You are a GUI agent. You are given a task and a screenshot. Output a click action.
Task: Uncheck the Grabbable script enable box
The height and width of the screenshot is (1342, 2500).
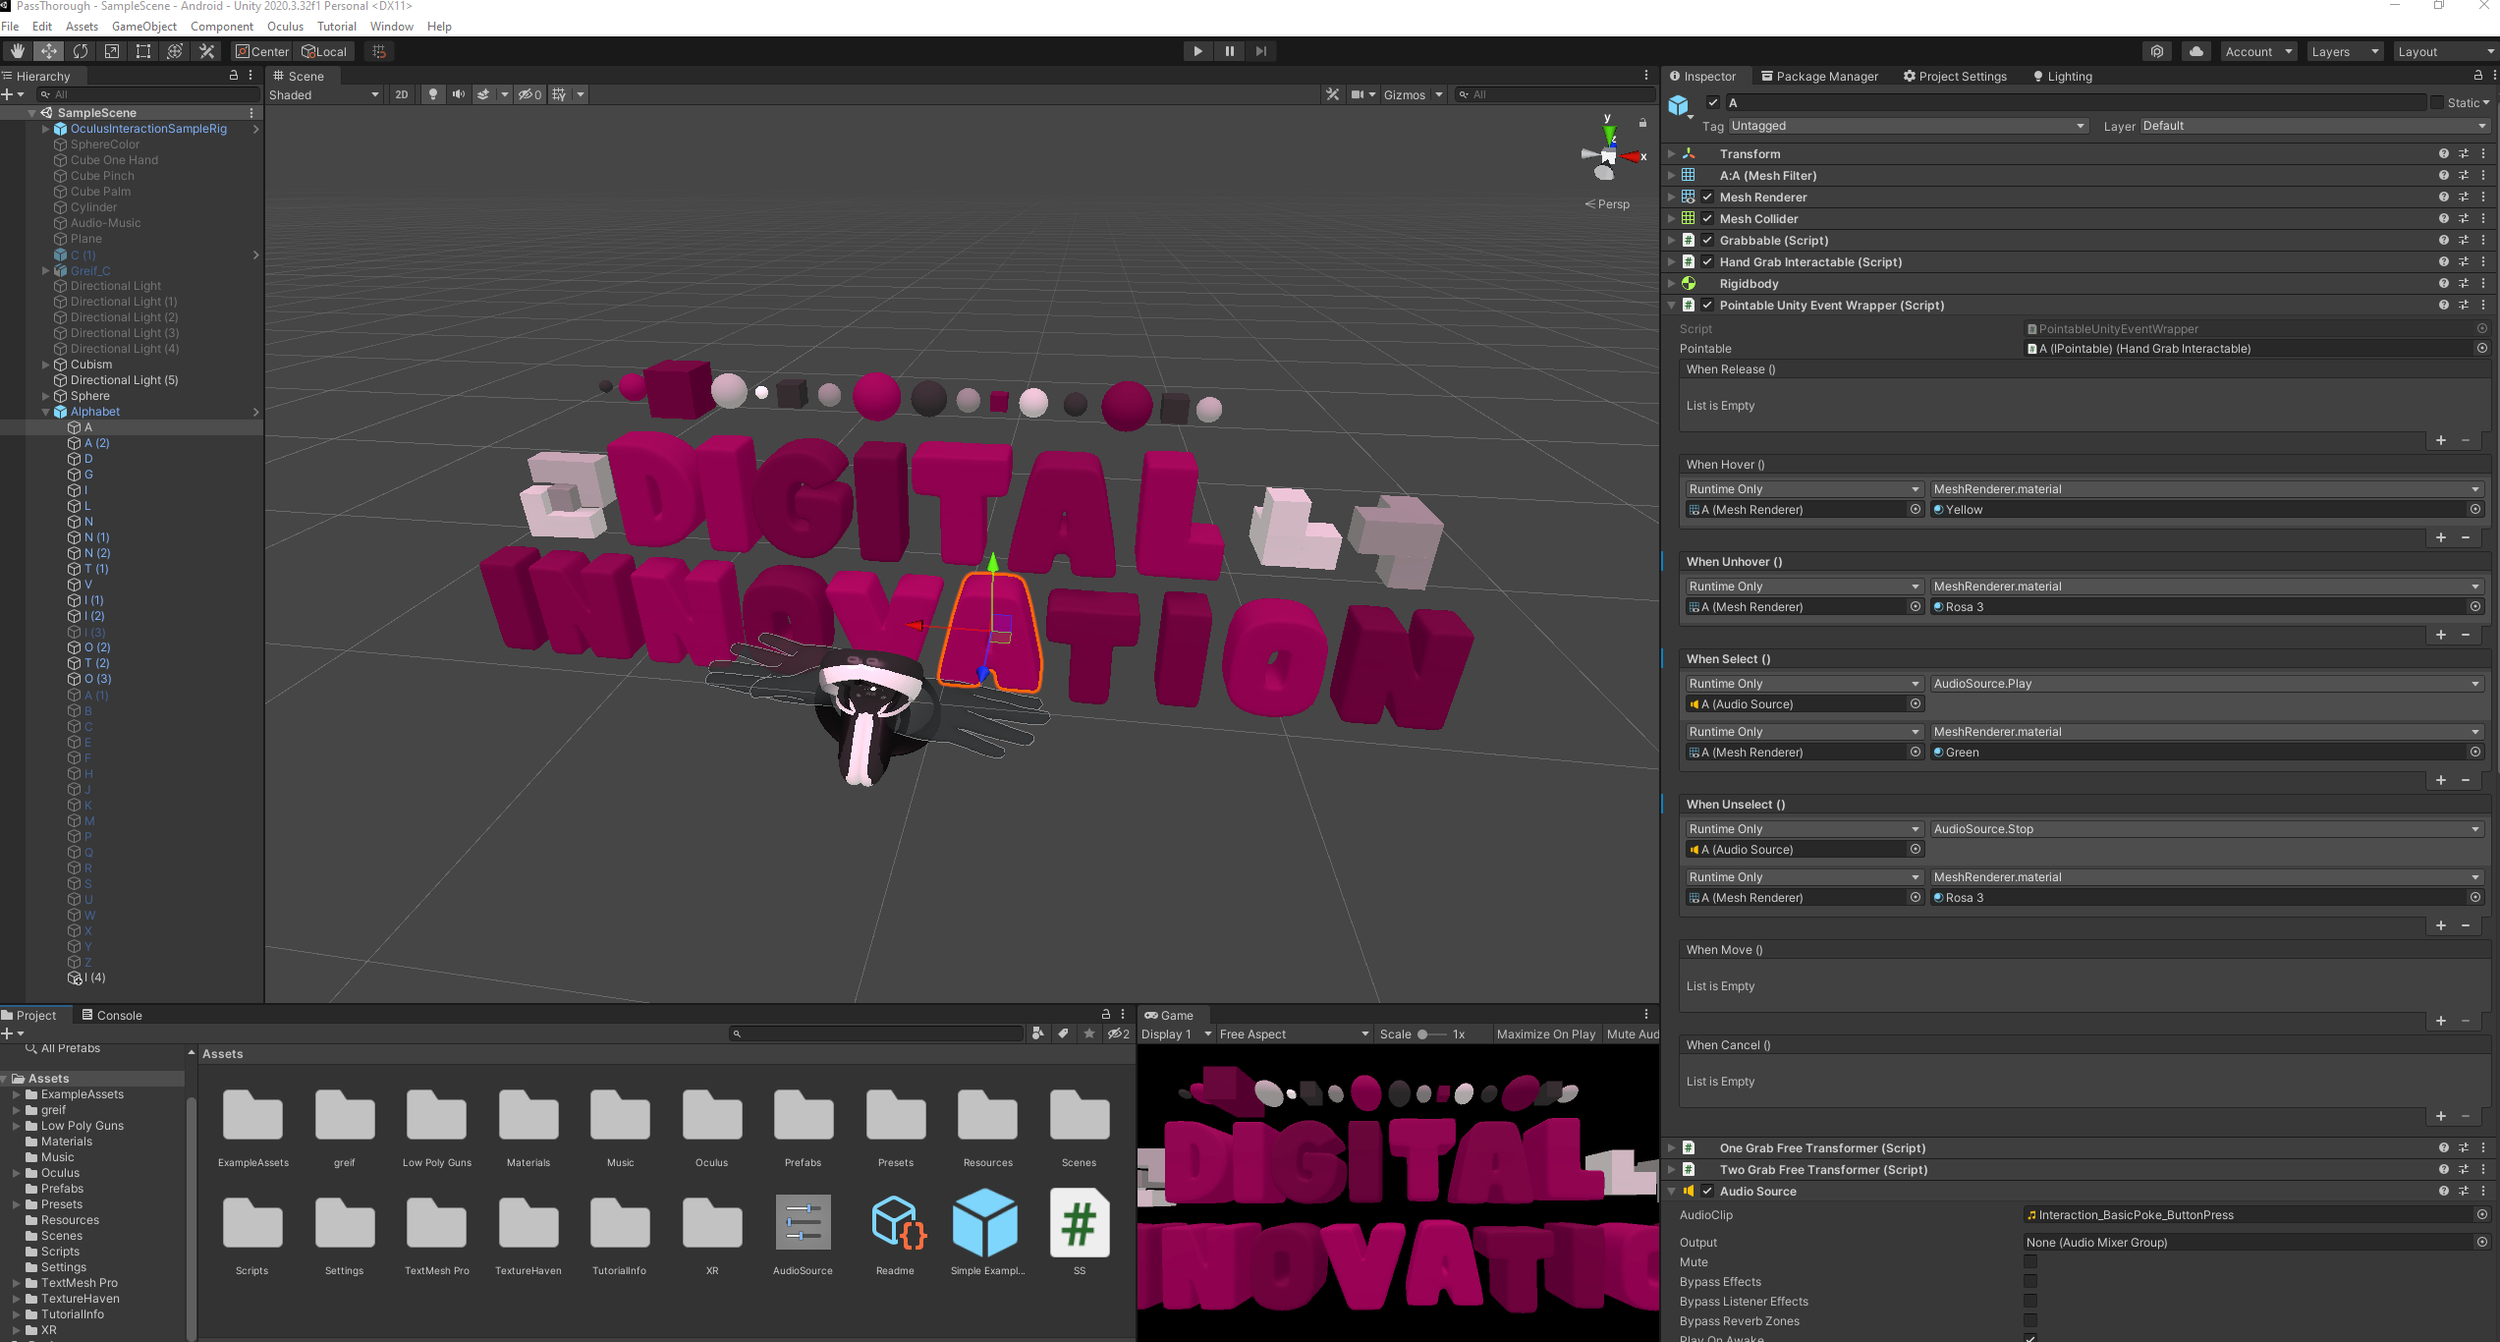pos(1707,240)
